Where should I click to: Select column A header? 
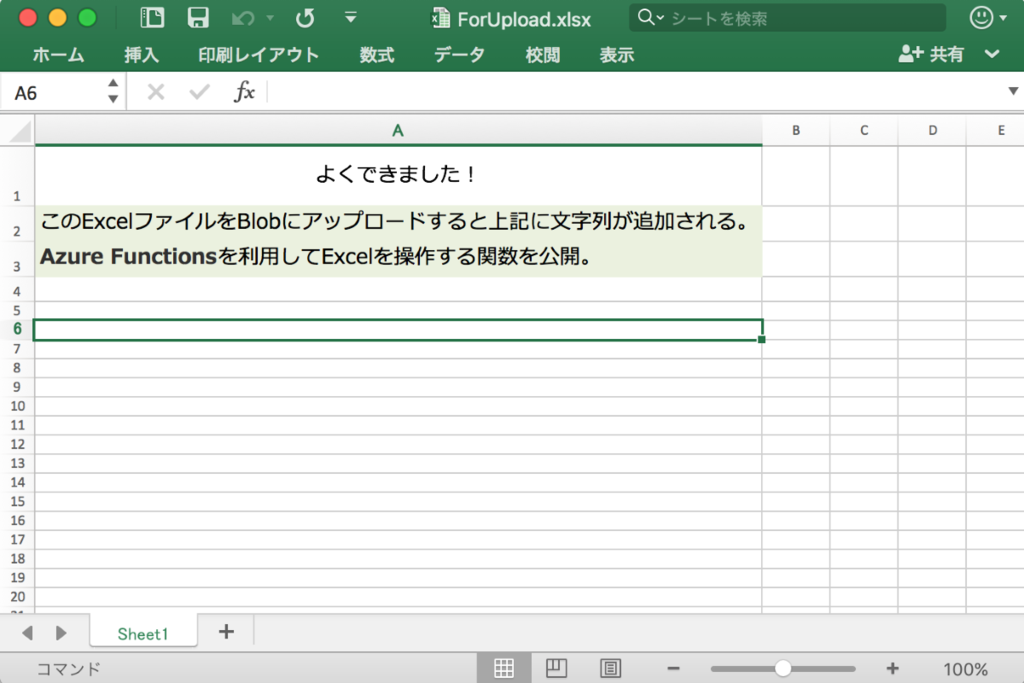tap(398, 131)
